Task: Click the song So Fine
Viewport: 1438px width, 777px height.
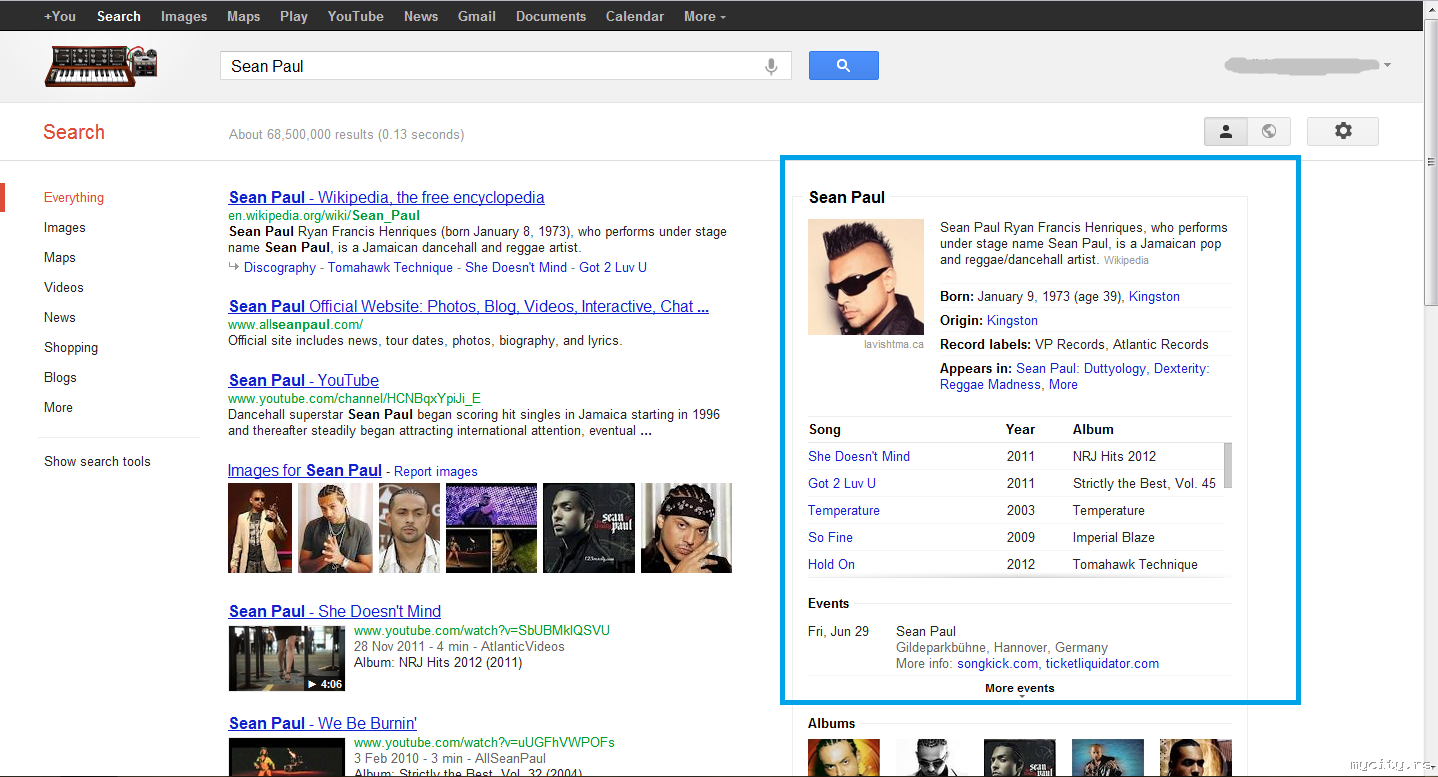Action: coord(830,537)
